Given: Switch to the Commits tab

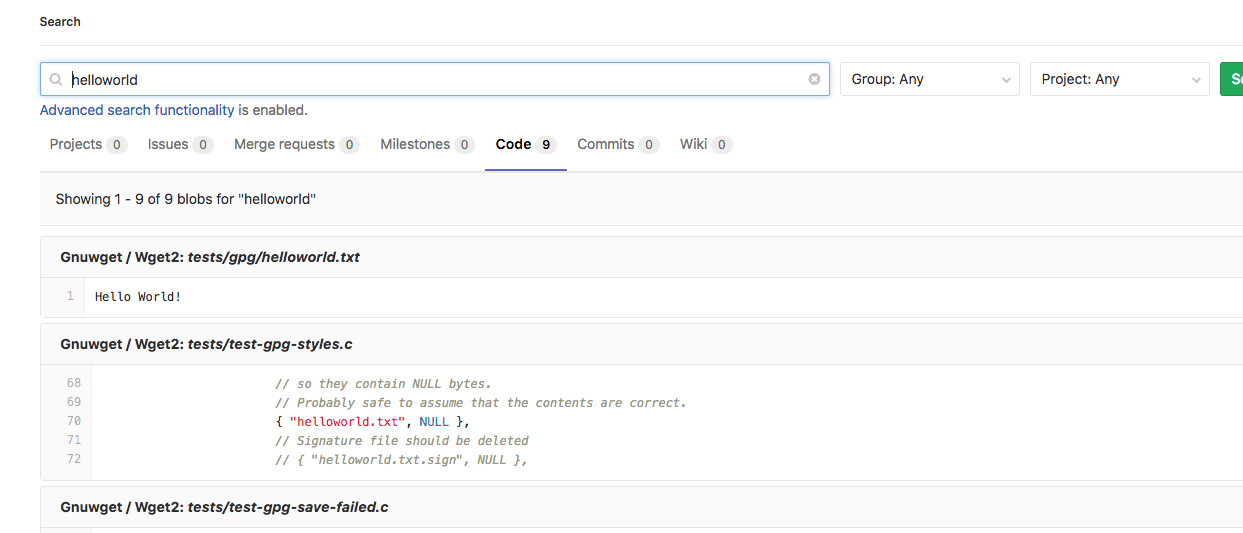Looking at the screenshot, I should tap(618, 144).
